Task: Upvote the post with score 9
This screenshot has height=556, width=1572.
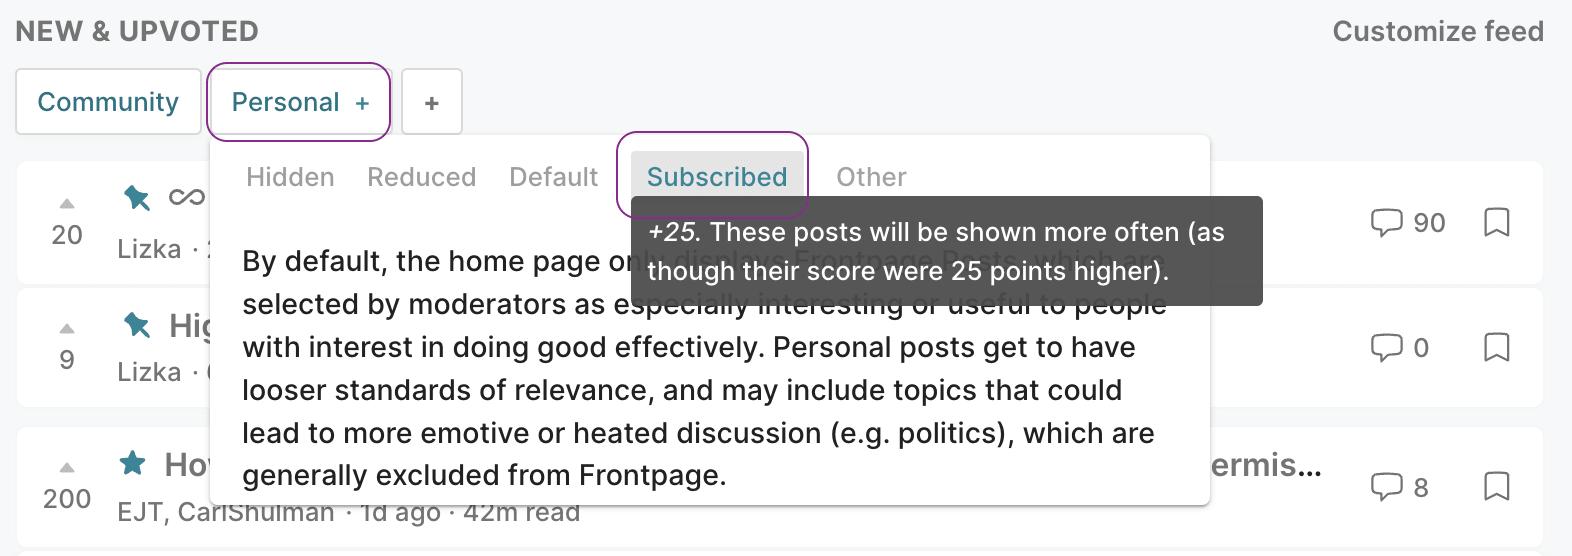Action: (67, 329)
